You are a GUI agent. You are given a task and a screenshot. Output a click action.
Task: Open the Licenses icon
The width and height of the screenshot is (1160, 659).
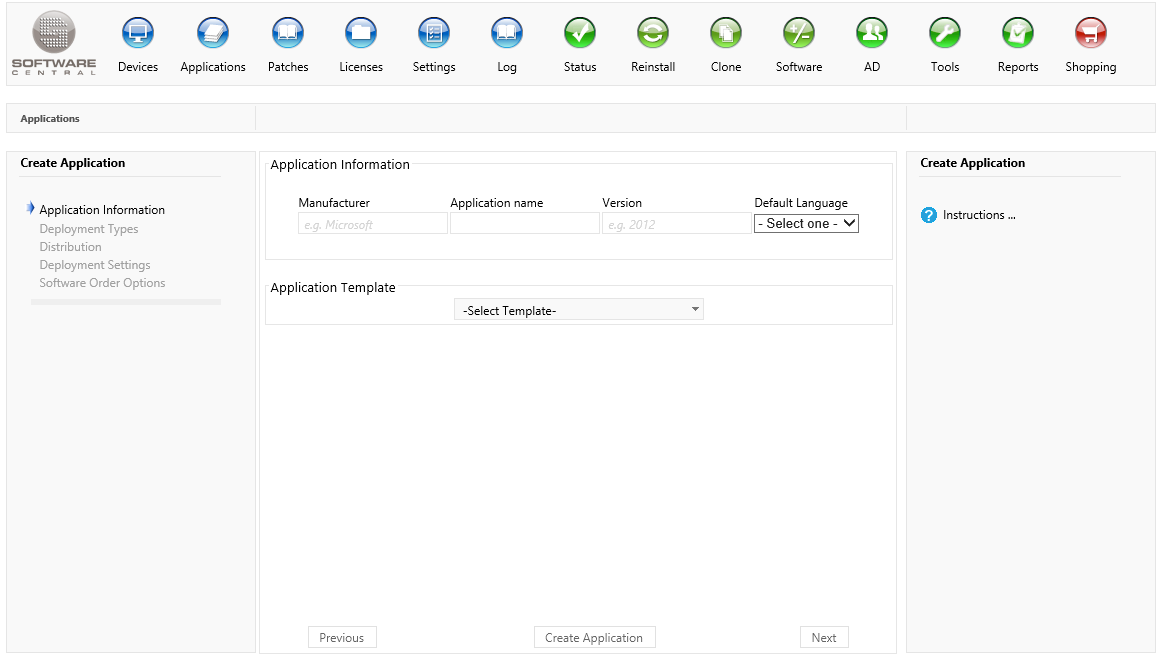point(361,34)
